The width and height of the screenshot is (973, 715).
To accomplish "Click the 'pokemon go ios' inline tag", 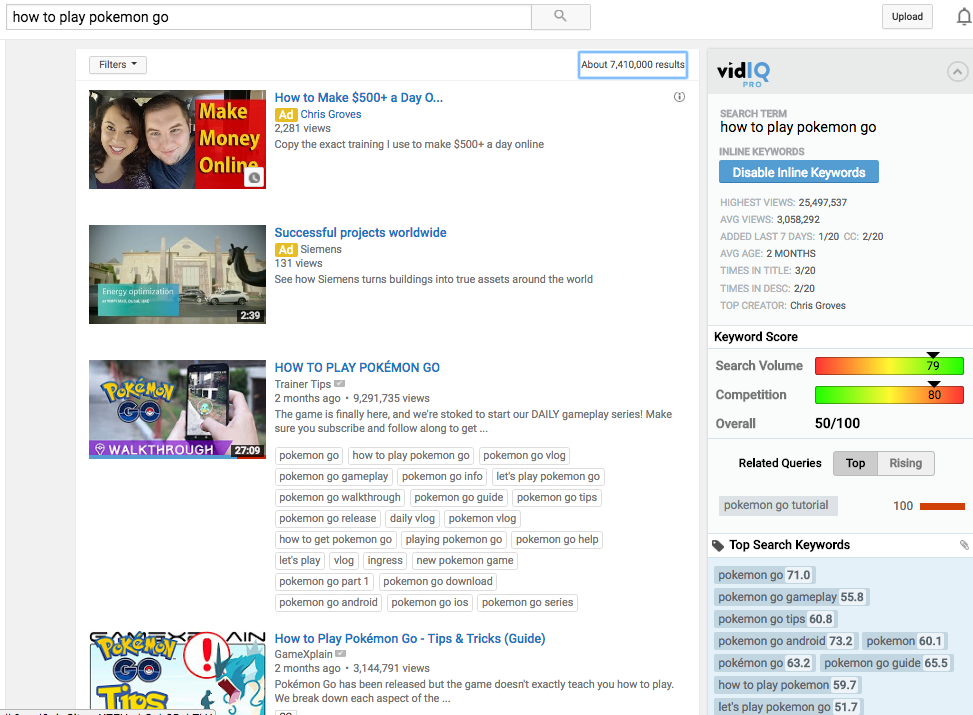I will pos(430,603).
